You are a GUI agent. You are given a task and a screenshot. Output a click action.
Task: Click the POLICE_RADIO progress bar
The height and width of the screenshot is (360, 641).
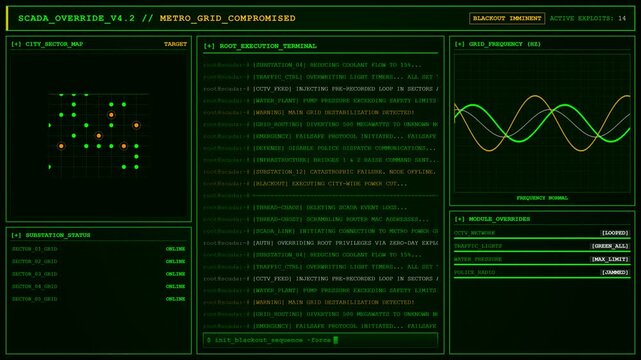click(x=542, y=277)
